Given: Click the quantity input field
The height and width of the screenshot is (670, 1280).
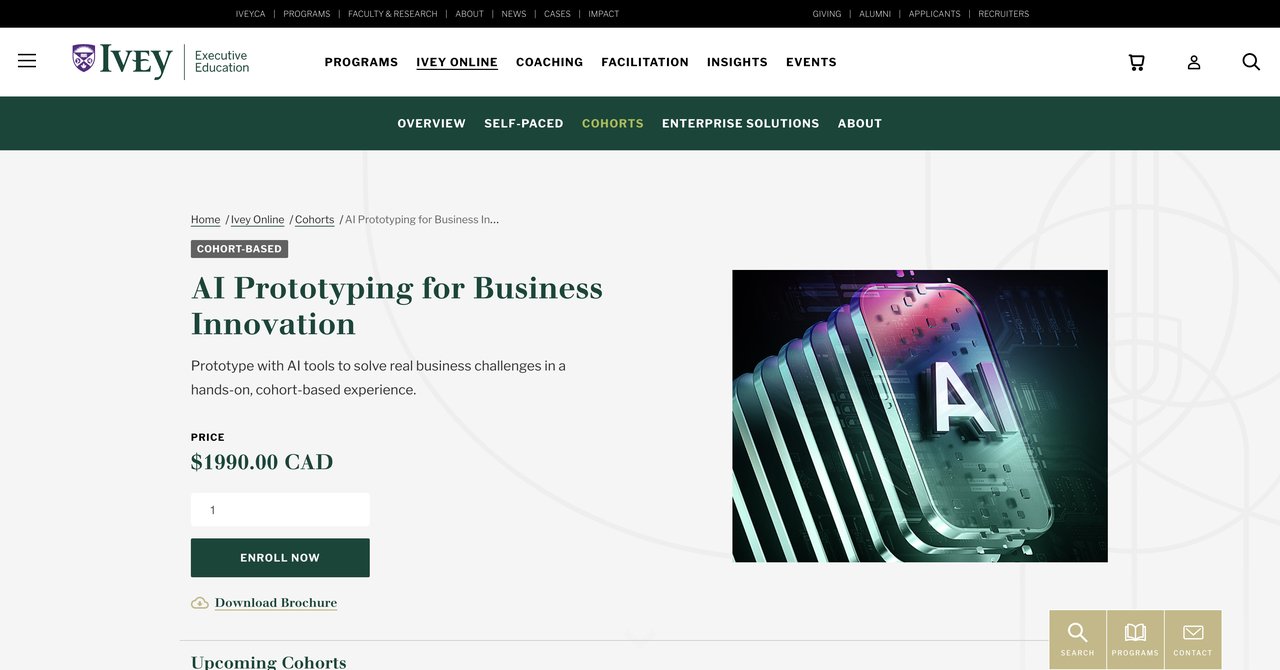Looking at the screenshot, I should tap(280, 510).
